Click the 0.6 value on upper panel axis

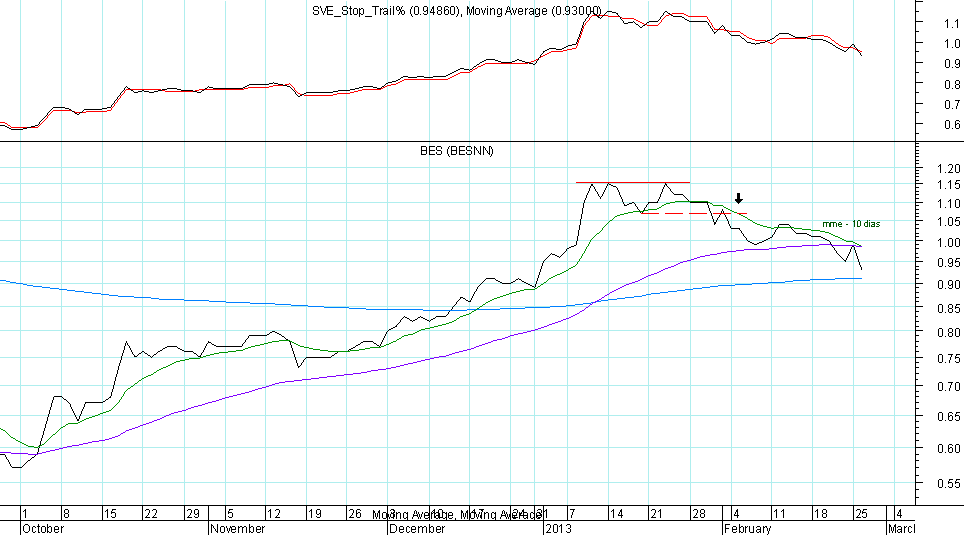[952, 125]
